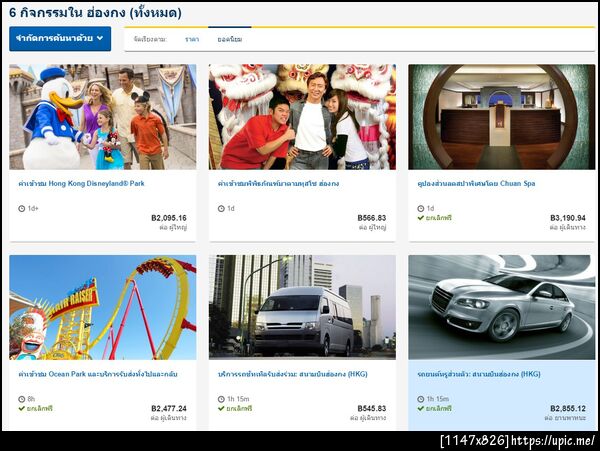The height and width of the screenshot is (451, 600).
Task: Click the price ฿2,095.16
Action: 169,218
